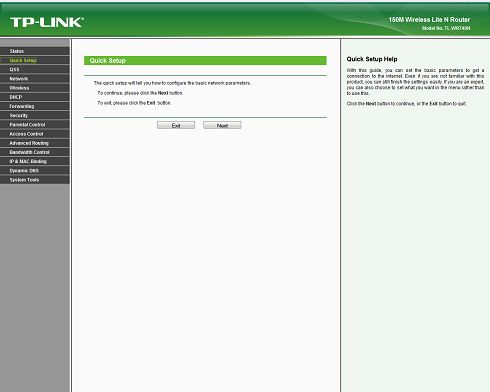Click the 'To exit, please click the Exit button' line
The height and width of the screenshot is (392, 490).
point(134,103)
